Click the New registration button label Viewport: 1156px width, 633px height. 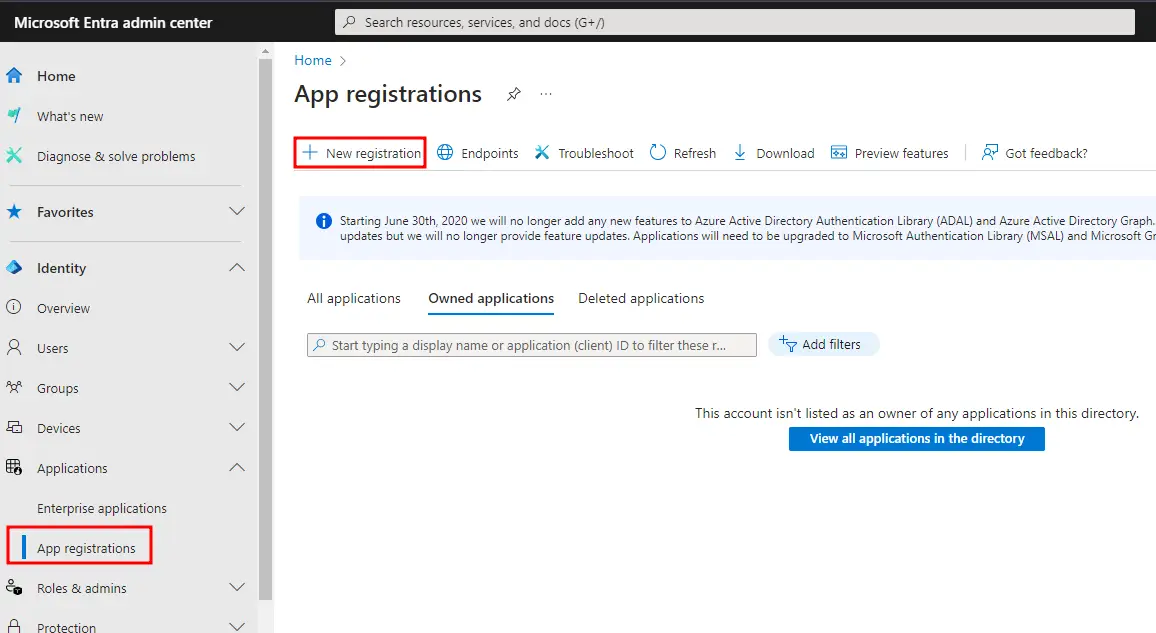373,153
